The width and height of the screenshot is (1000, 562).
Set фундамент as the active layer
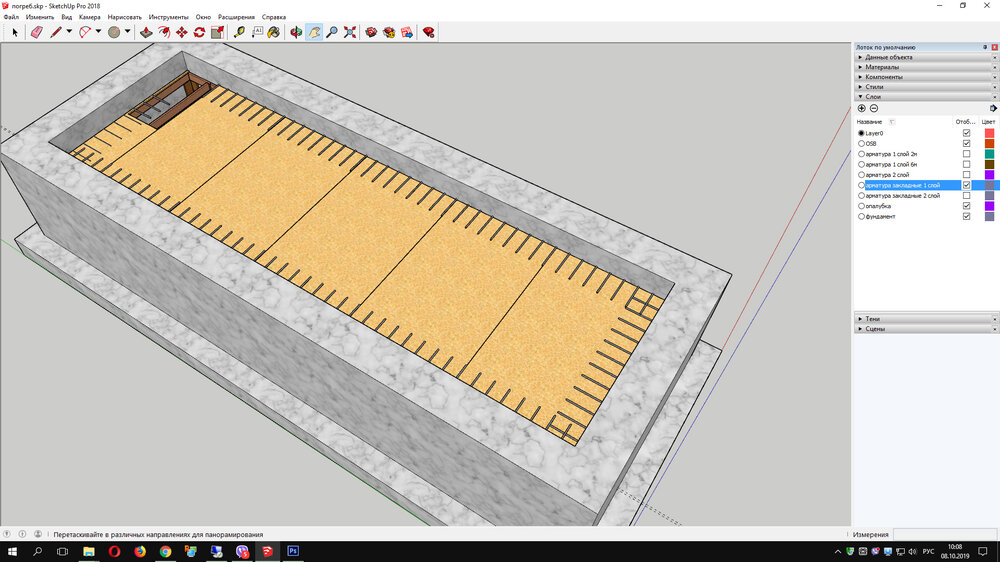[861, 217]
